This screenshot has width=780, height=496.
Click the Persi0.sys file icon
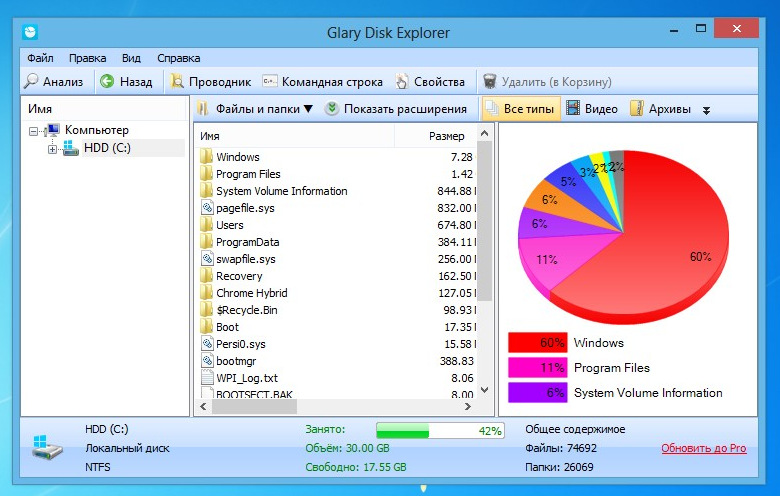pos(207,344)
